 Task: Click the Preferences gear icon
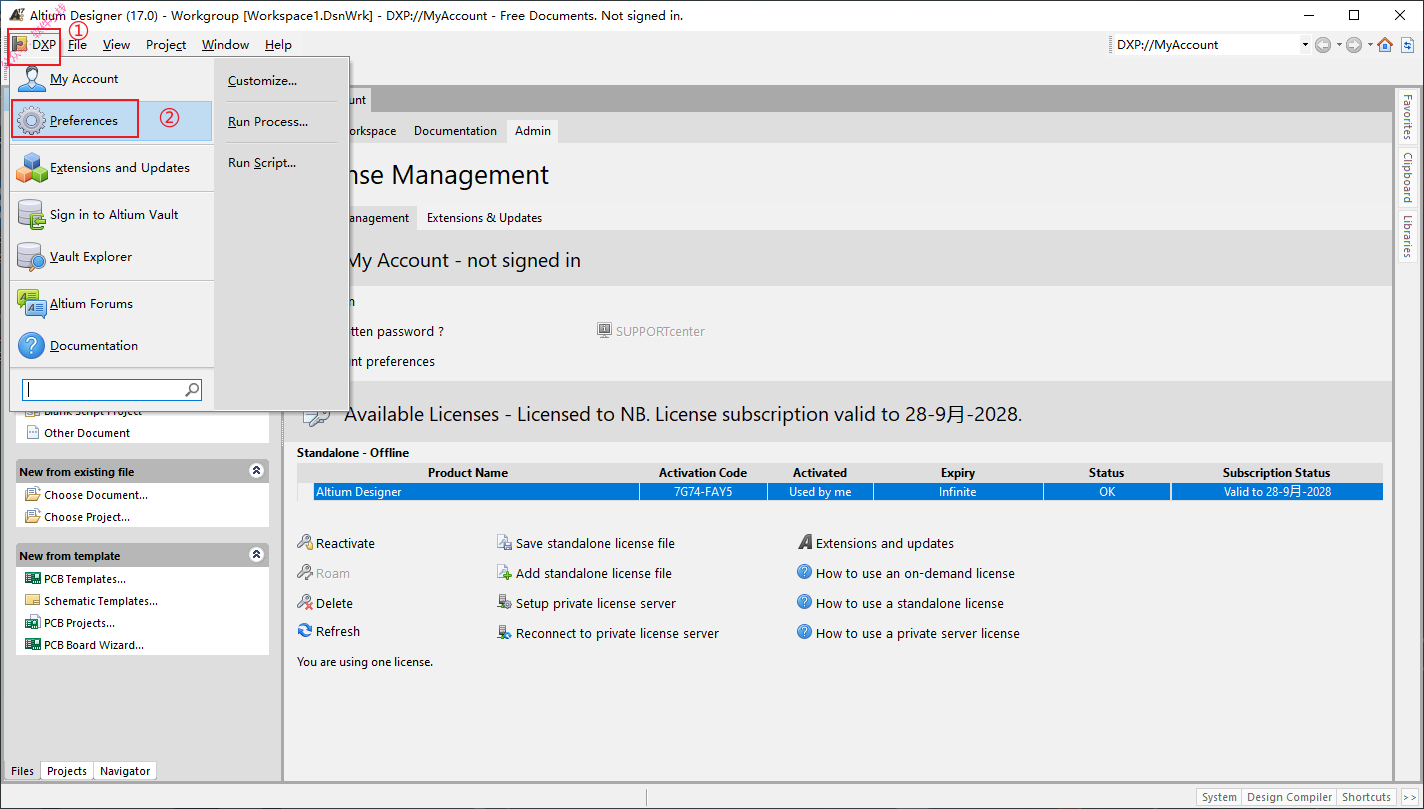[32, 121]
